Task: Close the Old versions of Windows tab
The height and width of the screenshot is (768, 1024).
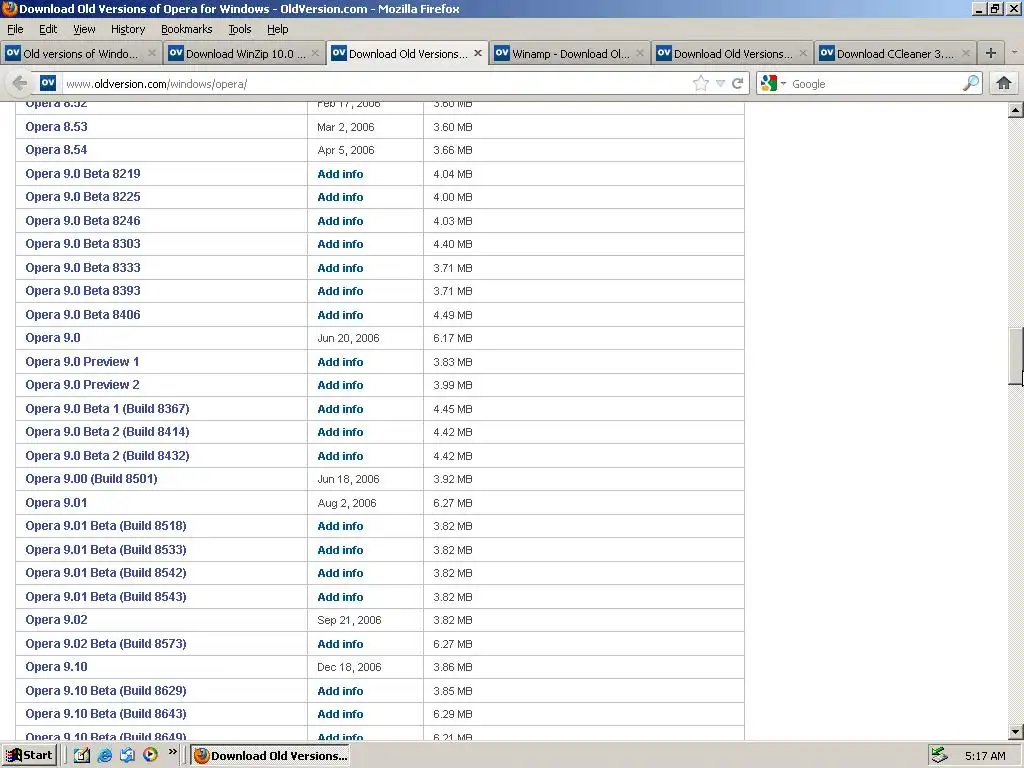Action: click(152, 53)
